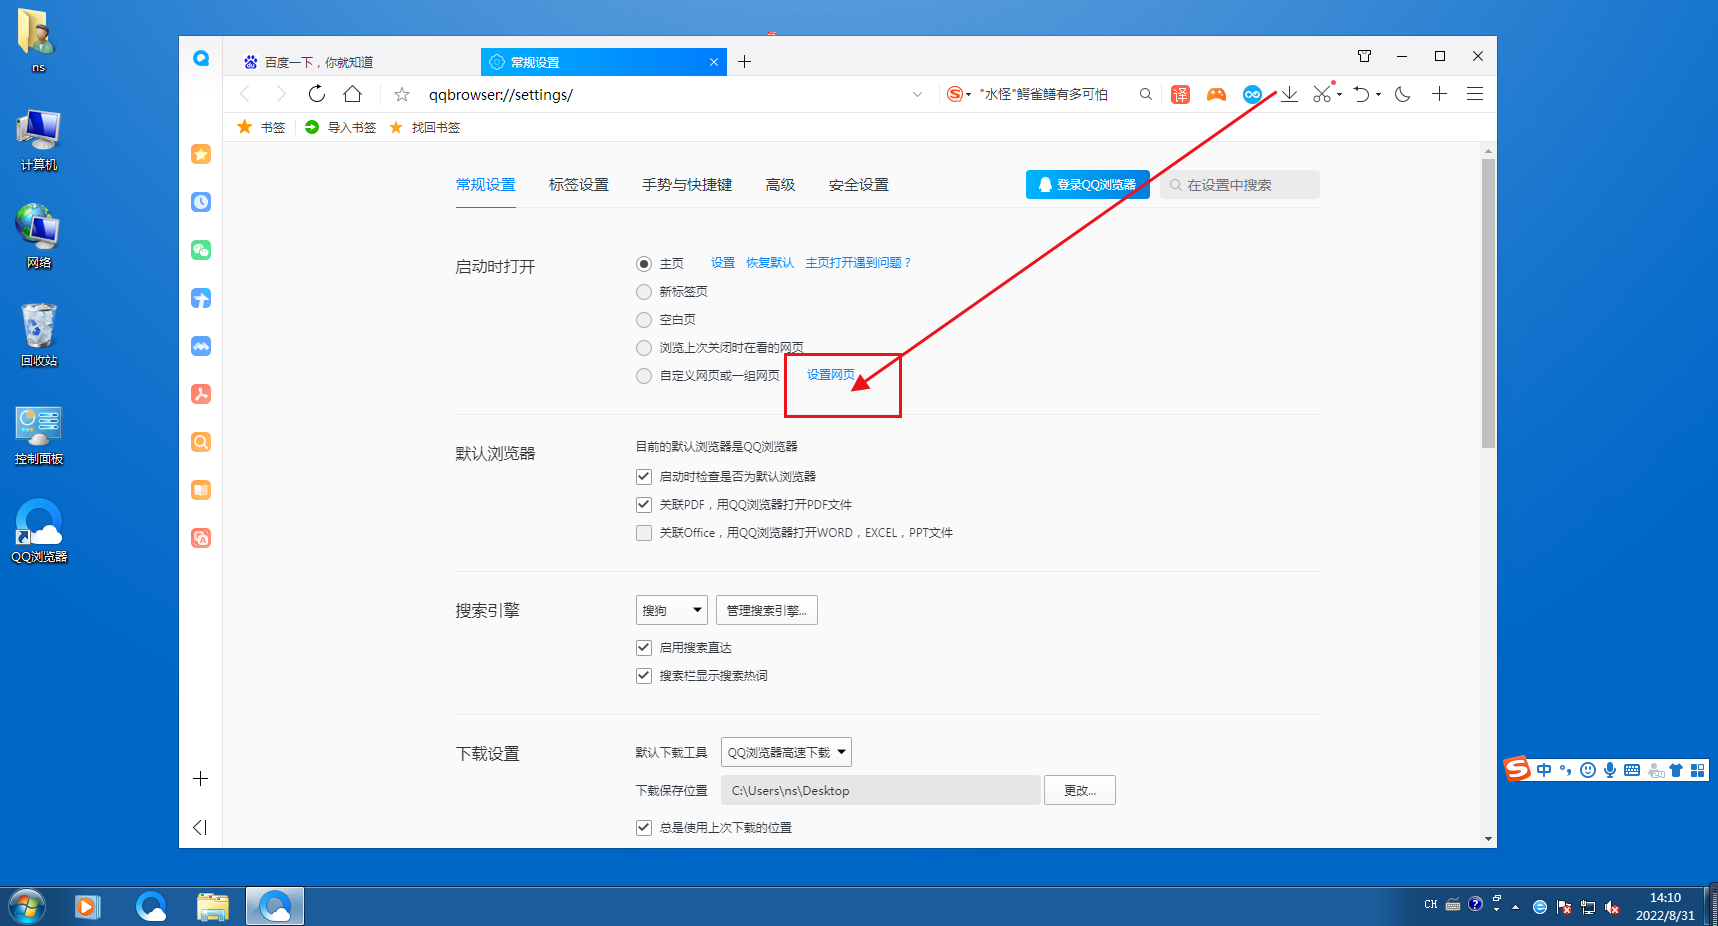Viewport: 1718px width, 926px height.
Task: Open the translate tool icon
Action: 1181,94
